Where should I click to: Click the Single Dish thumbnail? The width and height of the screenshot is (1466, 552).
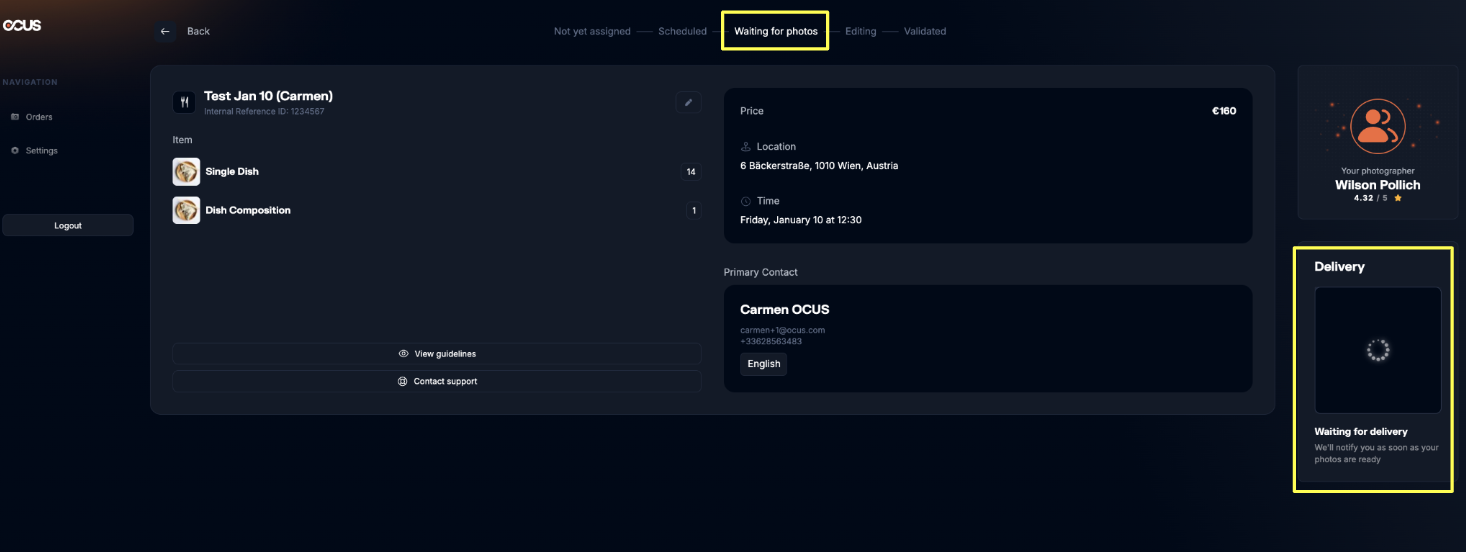point(186,172)
